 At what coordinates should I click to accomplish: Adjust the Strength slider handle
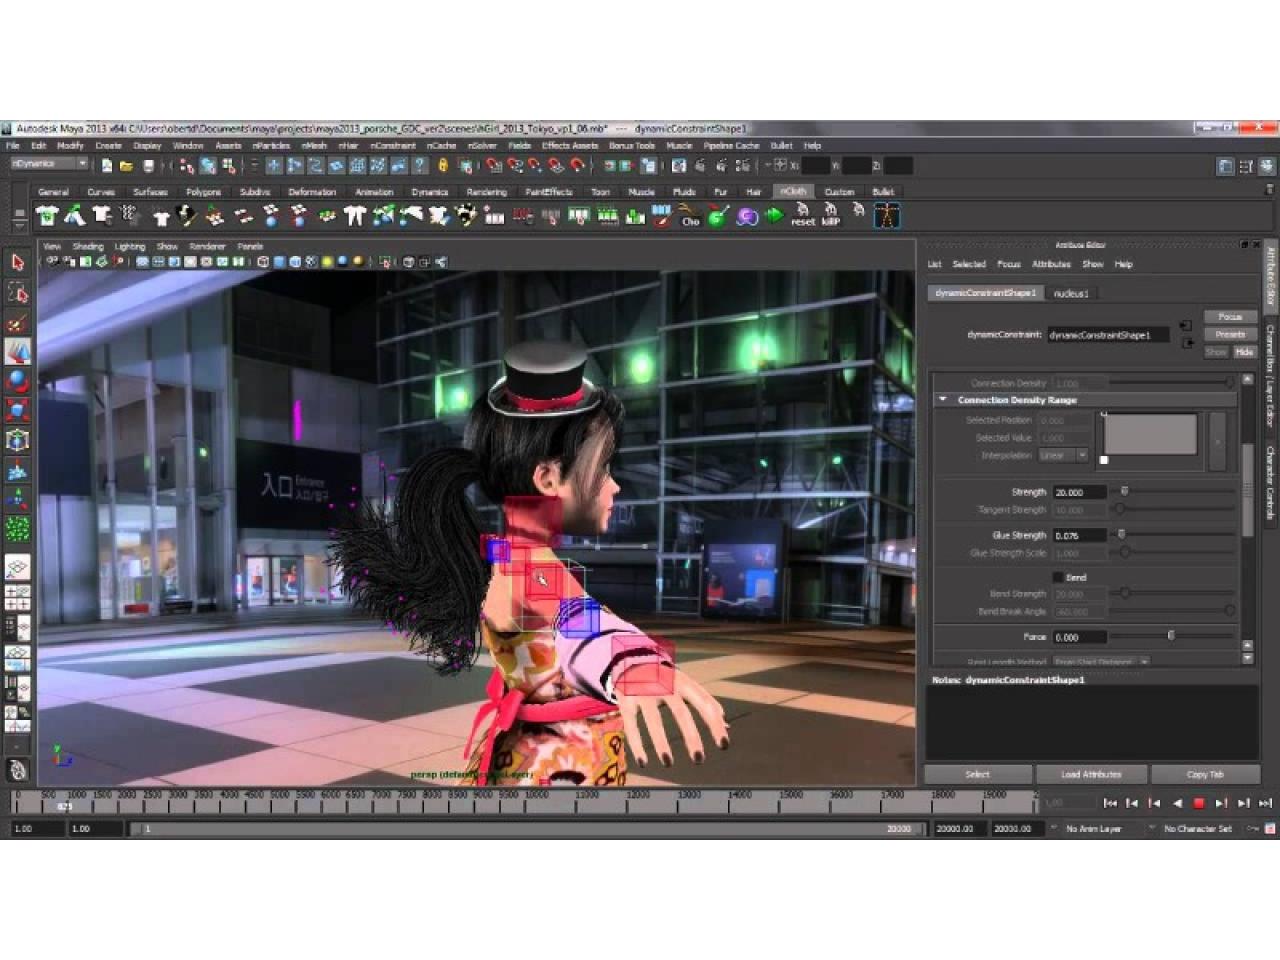click(x=1124, y=492)
